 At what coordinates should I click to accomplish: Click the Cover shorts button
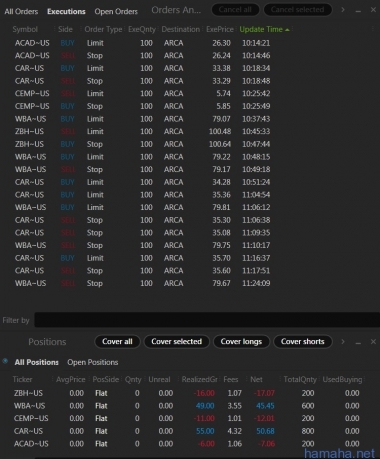pyautogui.click(x=302, y=341)
